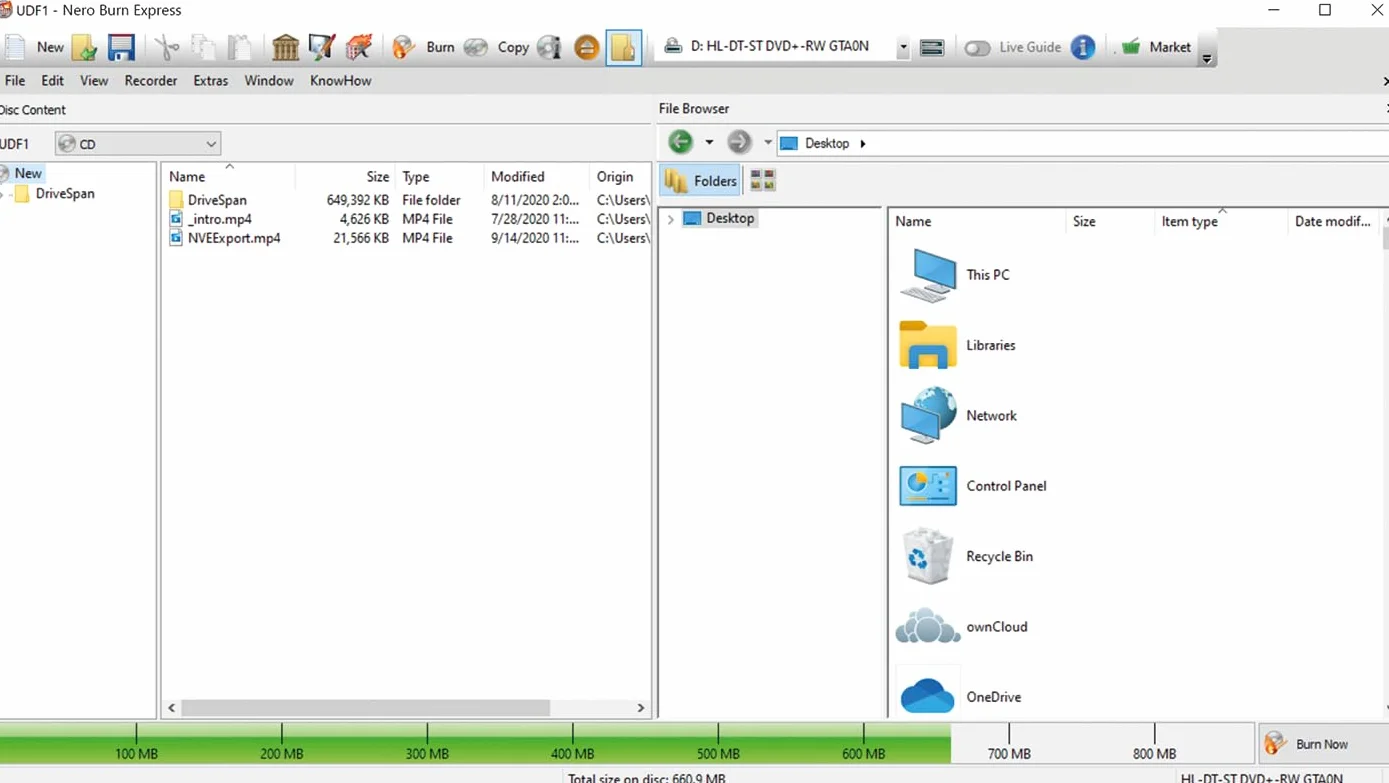Open the Recycle Bin icon

(x=928, y=556)
